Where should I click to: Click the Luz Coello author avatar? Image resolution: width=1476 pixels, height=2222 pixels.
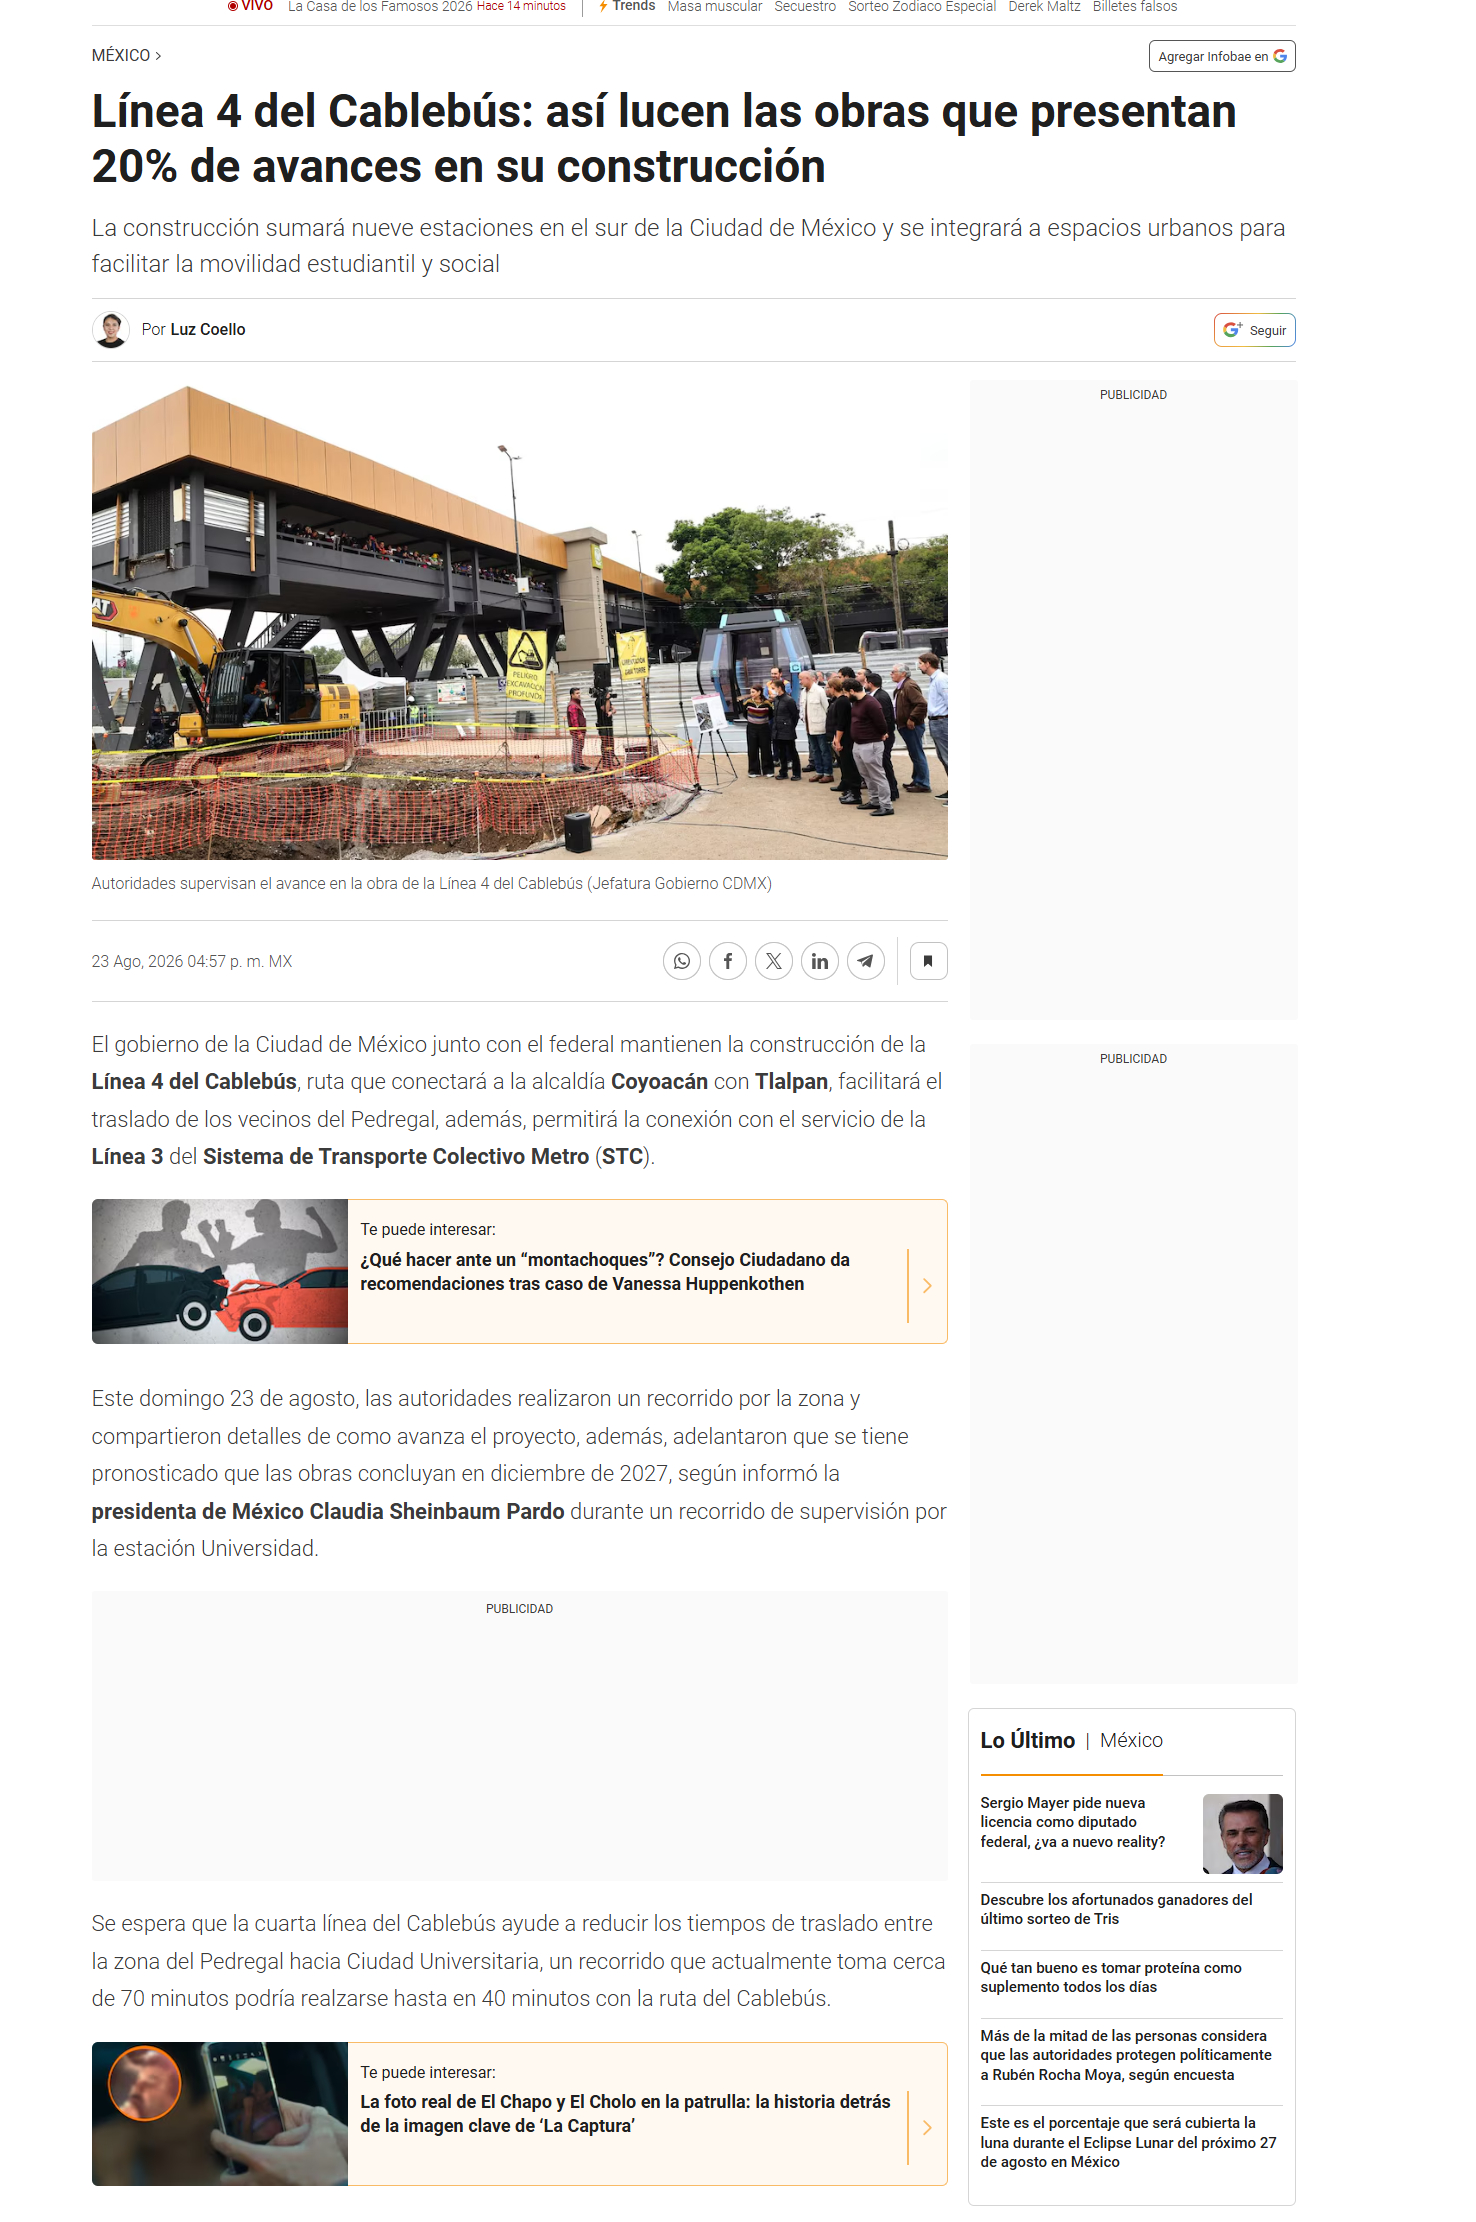(111, 329)
